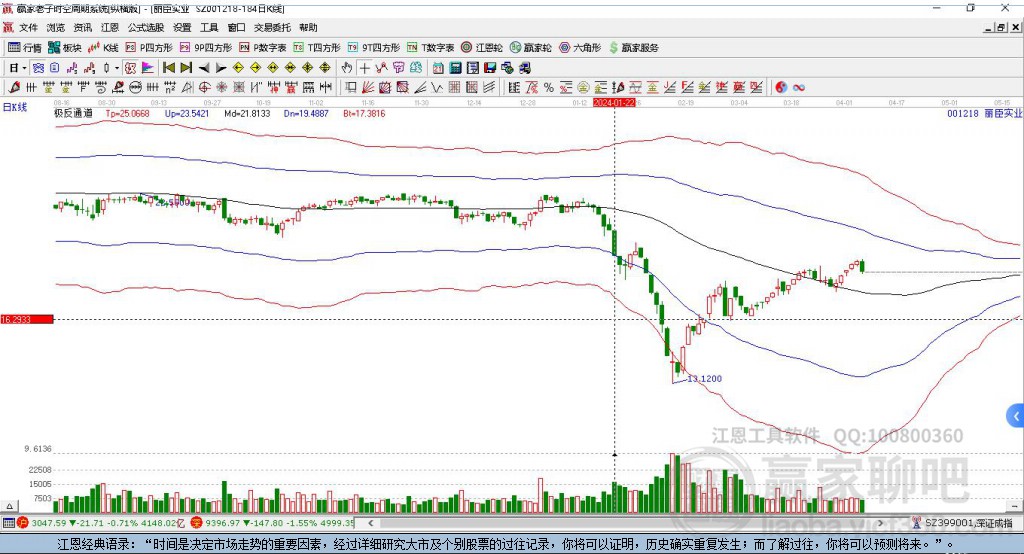Open the 工具 menu
Image resolution: width=1024 pixels, height=554 pixels.
(x=209, y=27)
